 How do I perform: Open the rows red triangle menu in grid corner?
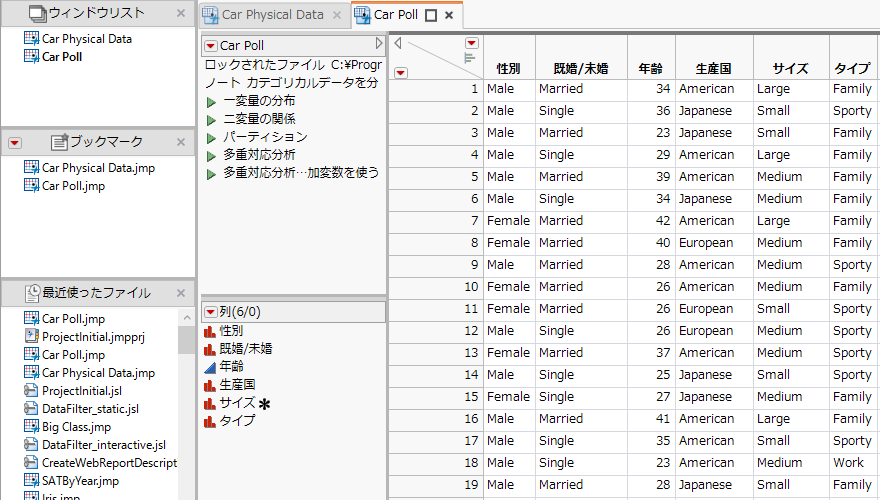(401, 72)
